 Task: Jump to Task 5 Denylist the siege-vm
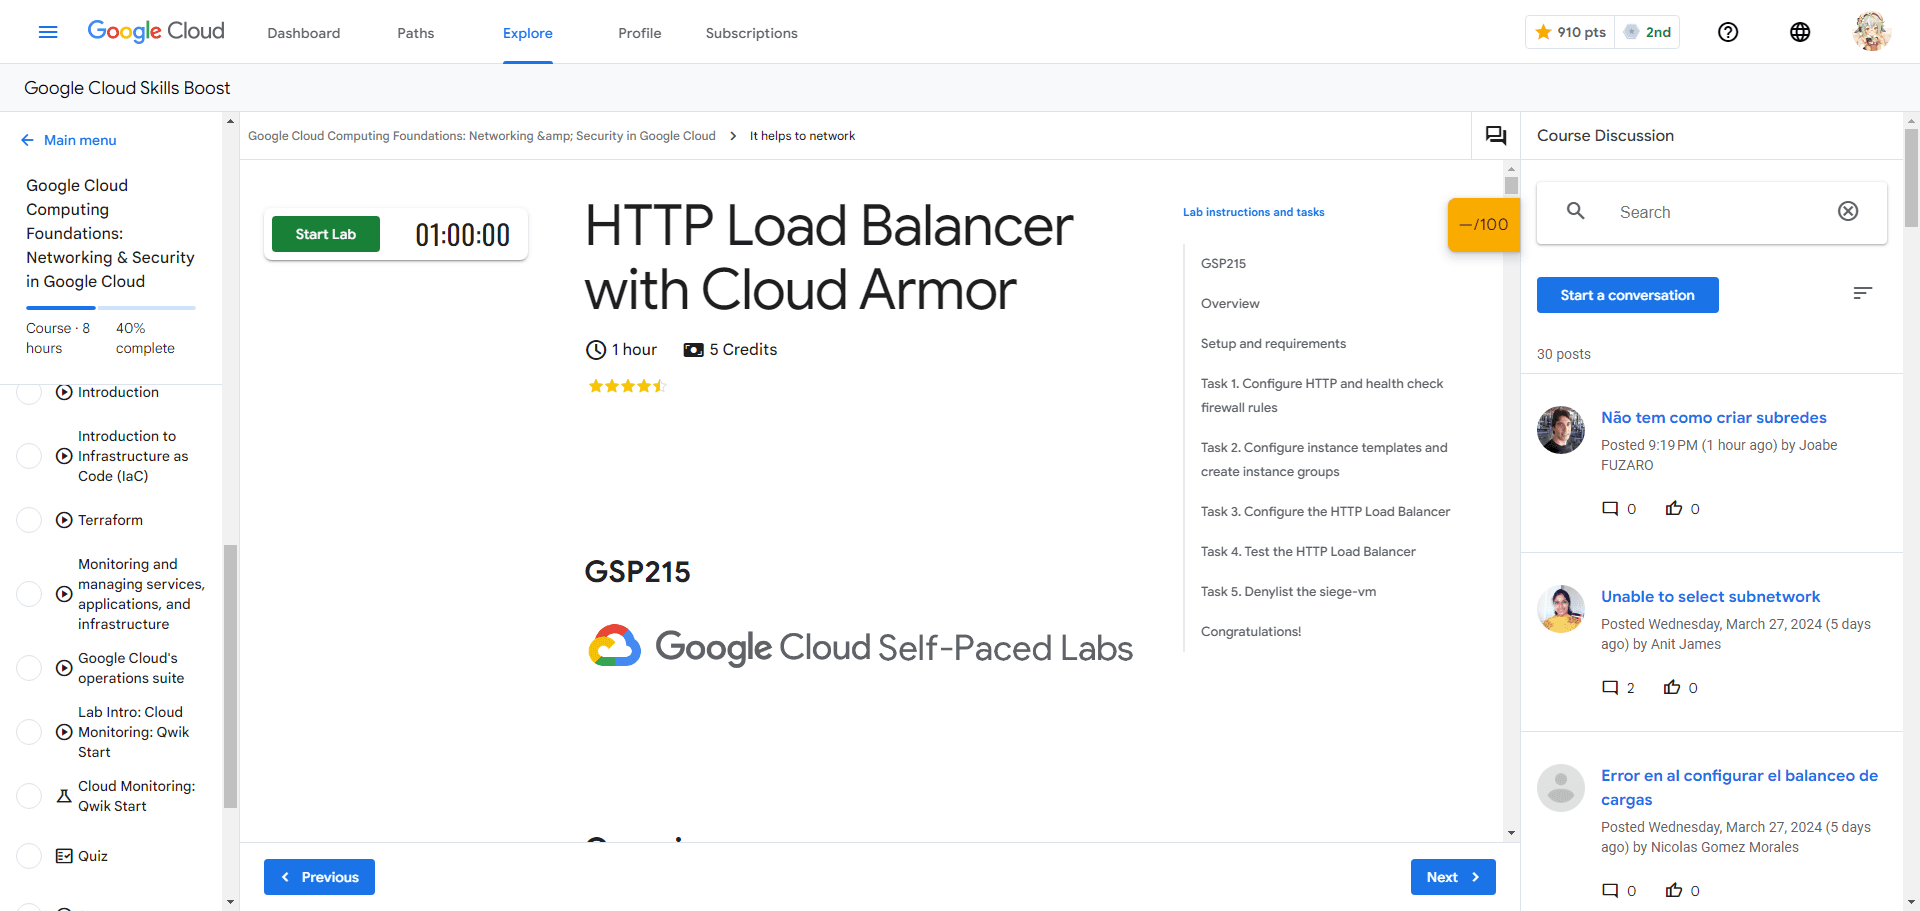(1288, 591)
